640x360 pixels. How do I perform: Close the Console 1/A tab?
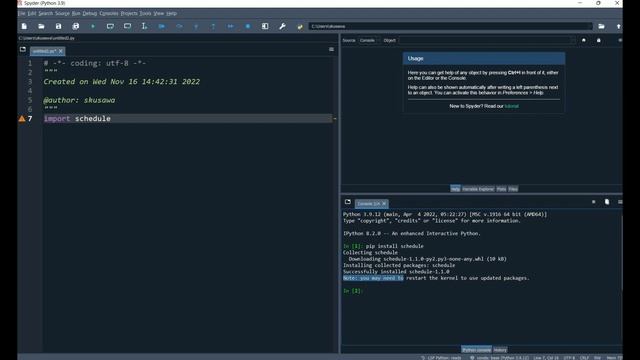pos(384,203)
